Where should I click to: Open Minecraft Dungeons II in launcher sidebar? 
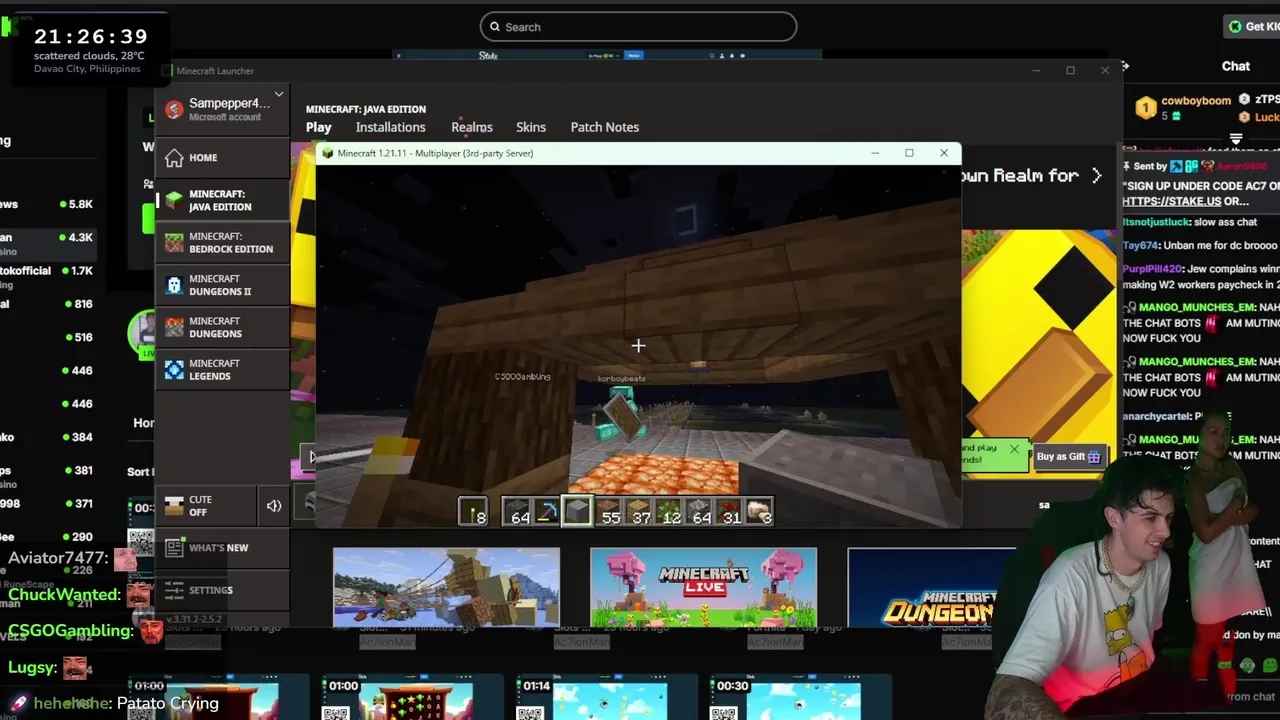(222, 285)
